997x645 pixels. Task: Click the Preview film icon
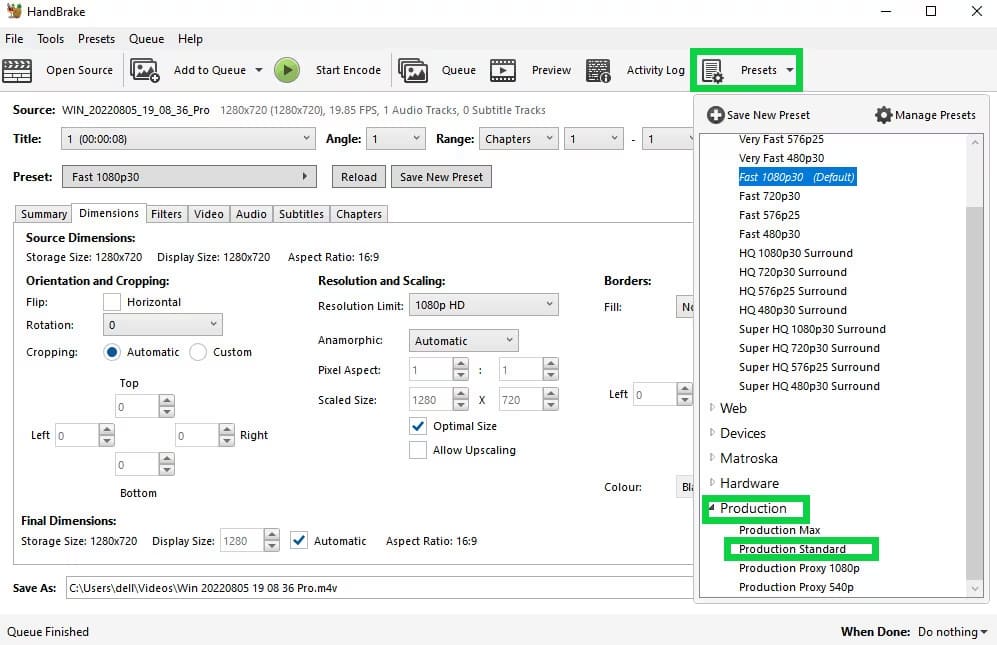pyautogui.click(x=503, y=70)
